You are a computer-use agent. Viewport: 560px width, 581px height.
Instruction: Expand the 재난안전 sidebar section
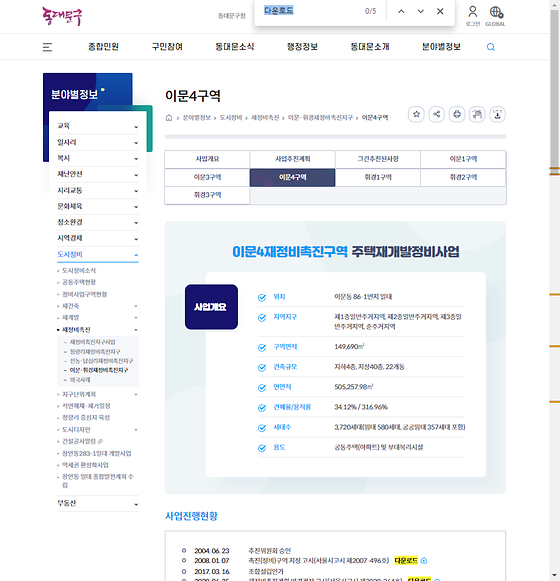(x=98, y=174)
